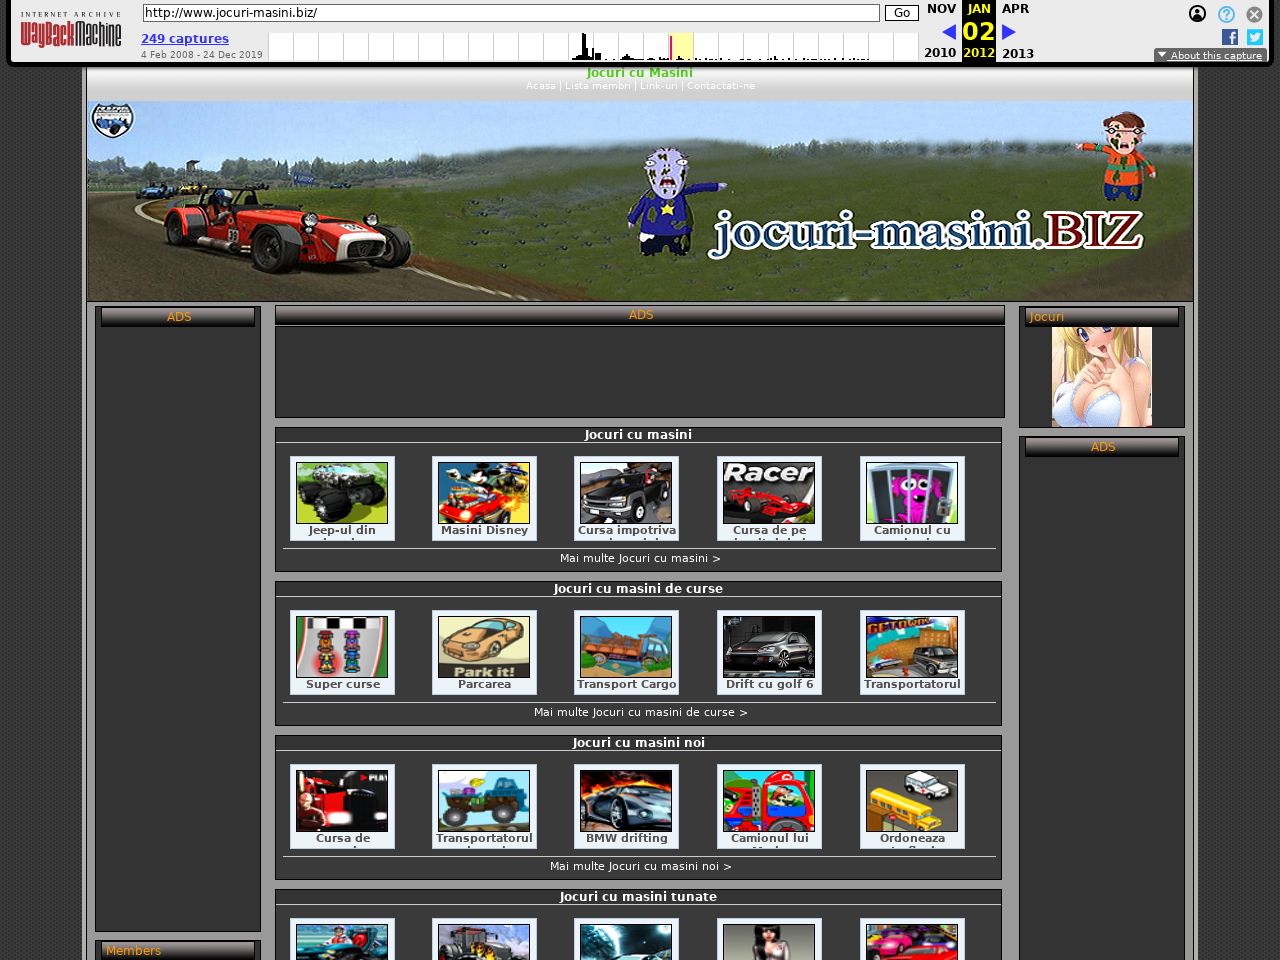Share capture on Twitter icon
This screenshot has height=960, width=1280.
(1255, 37)
